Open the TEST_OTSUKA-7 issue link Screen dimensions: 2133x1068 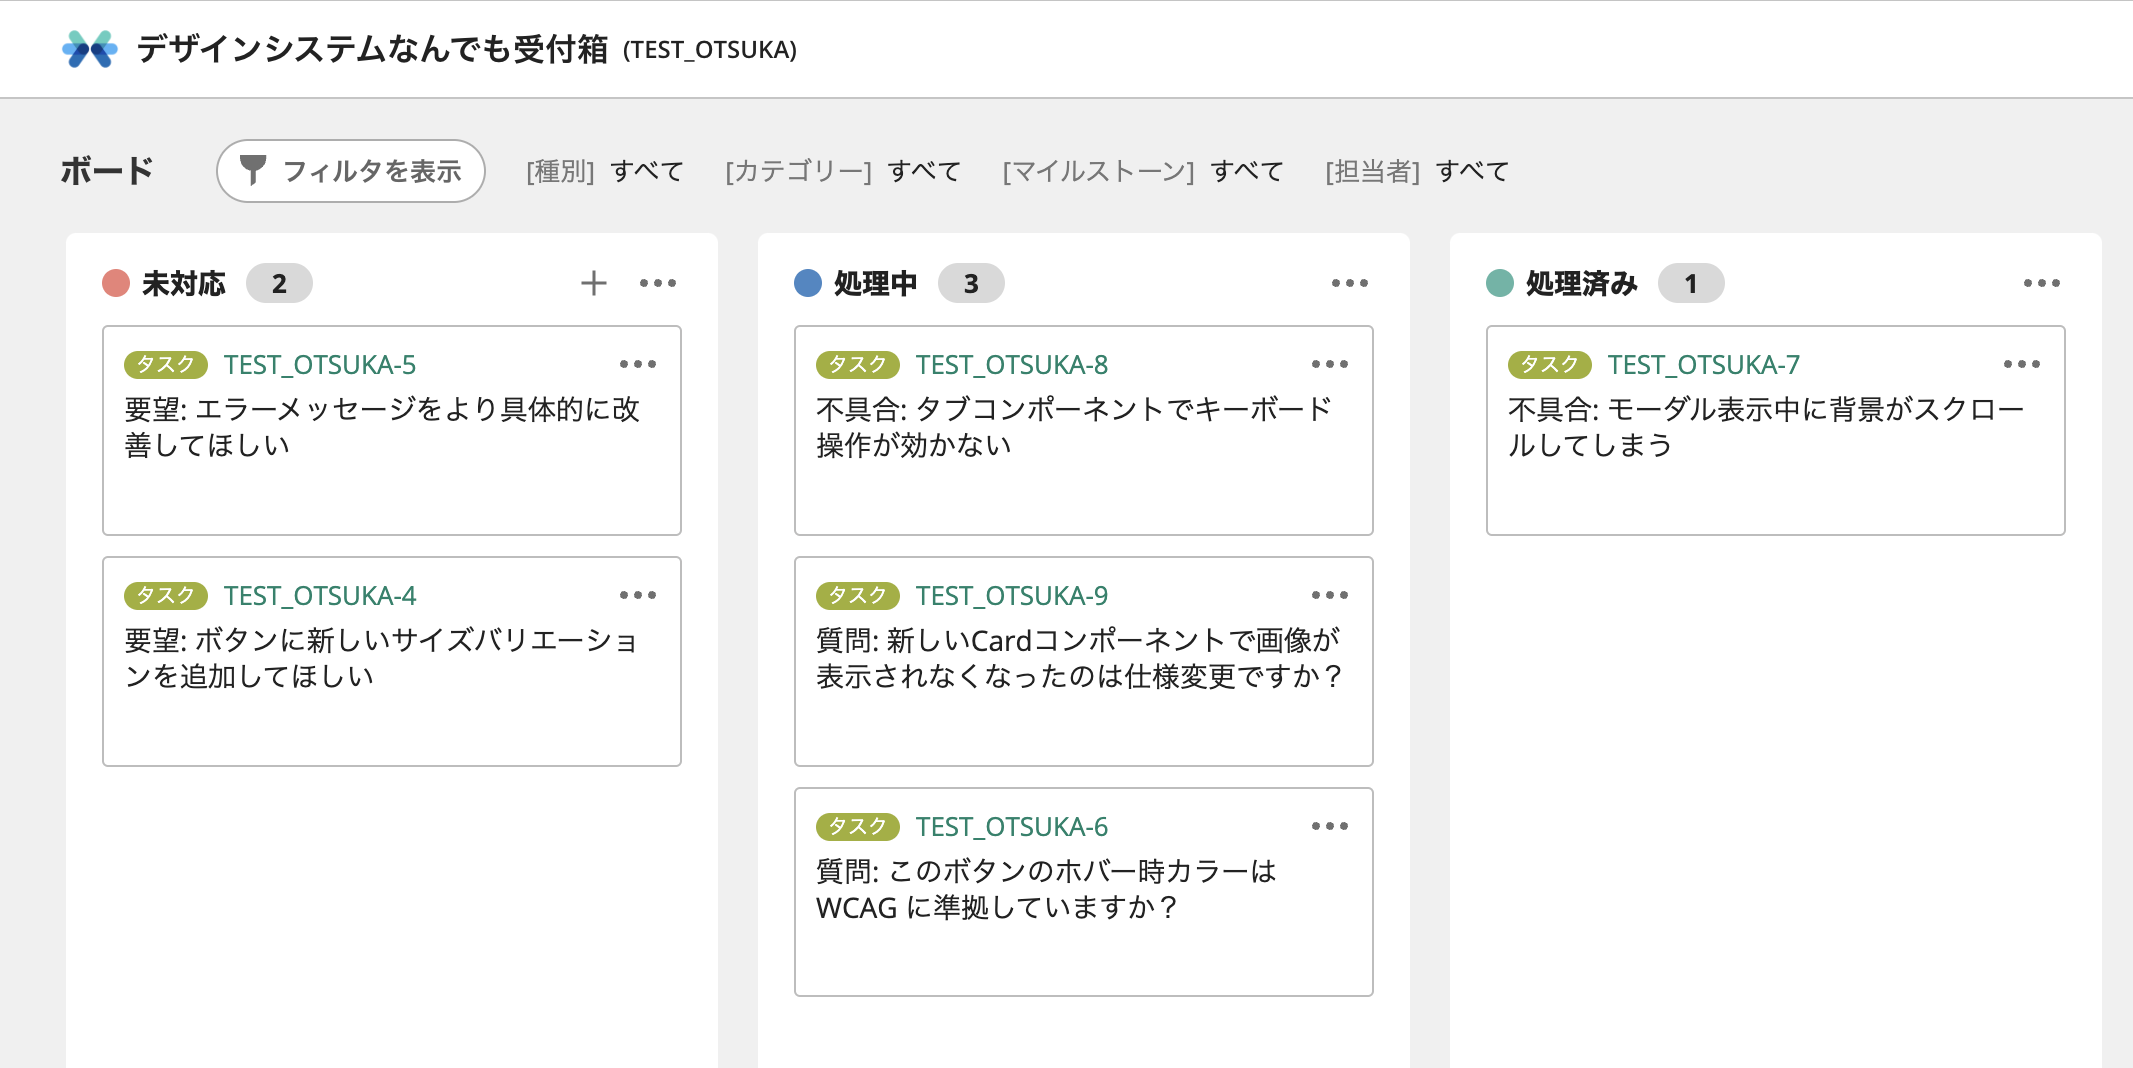coord(1703,365)
